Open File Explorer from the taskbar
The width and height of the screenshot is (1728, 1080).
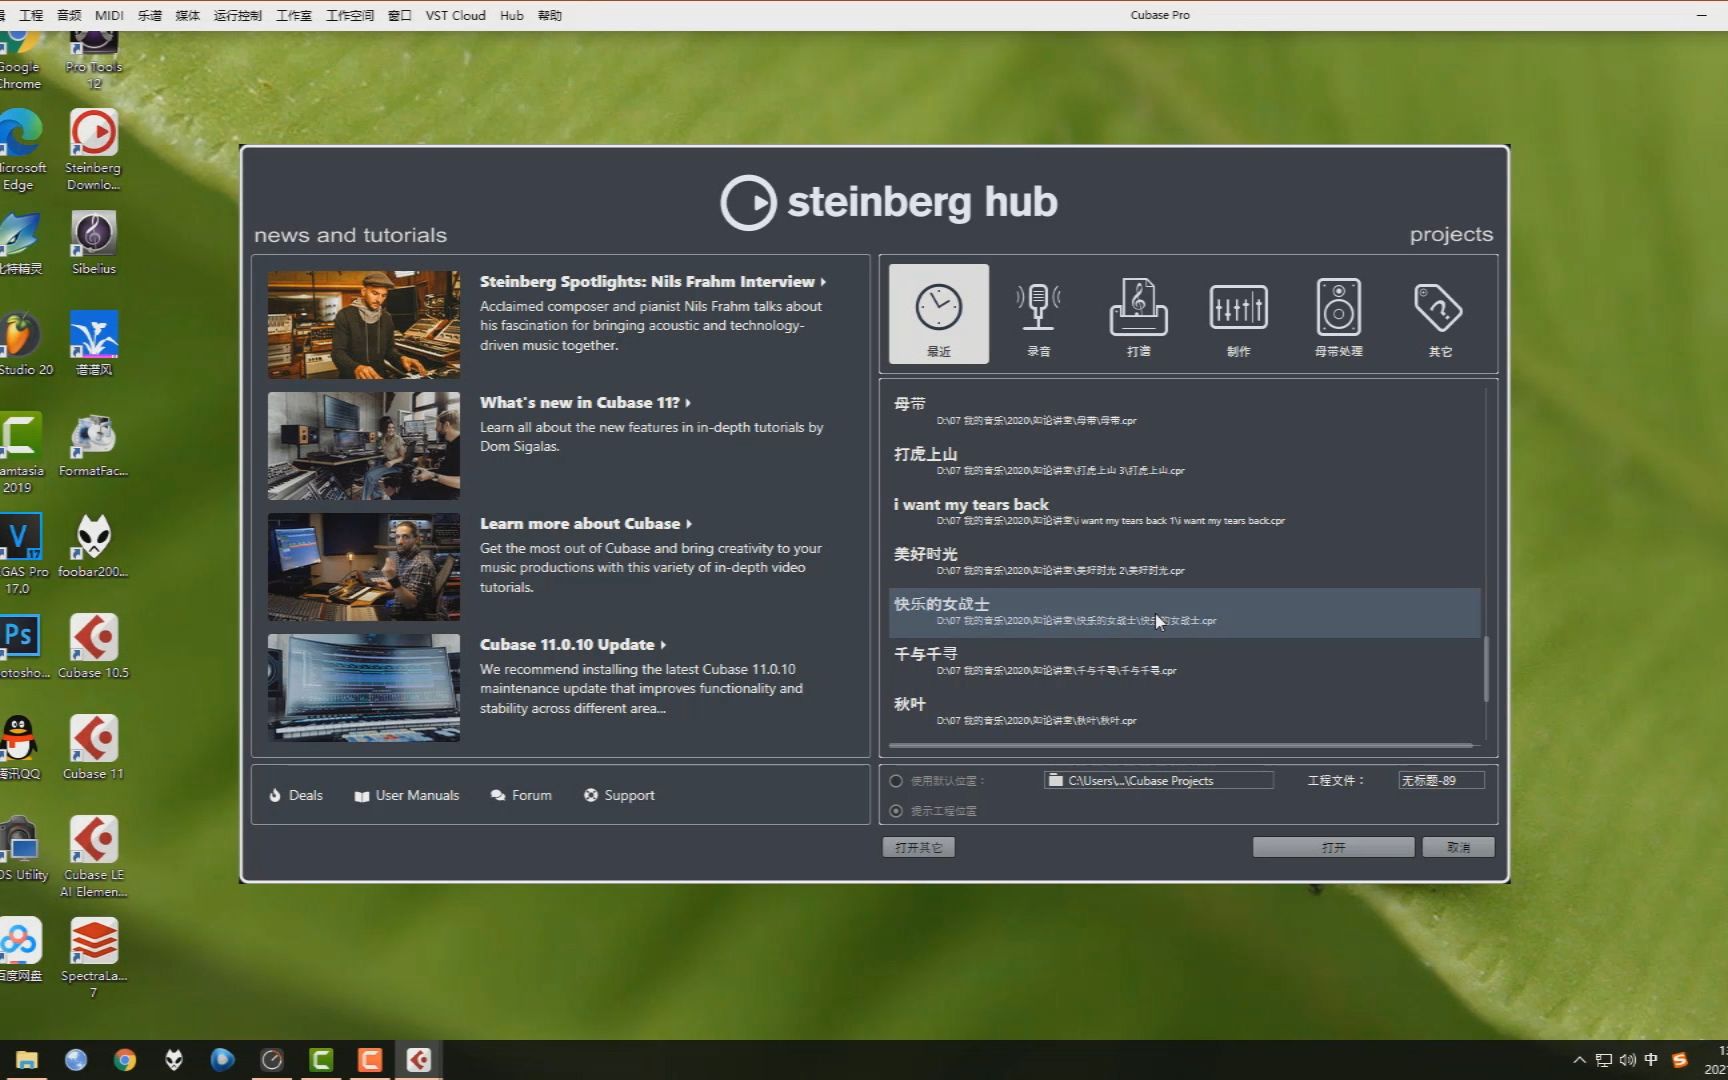coord(27,1060)
